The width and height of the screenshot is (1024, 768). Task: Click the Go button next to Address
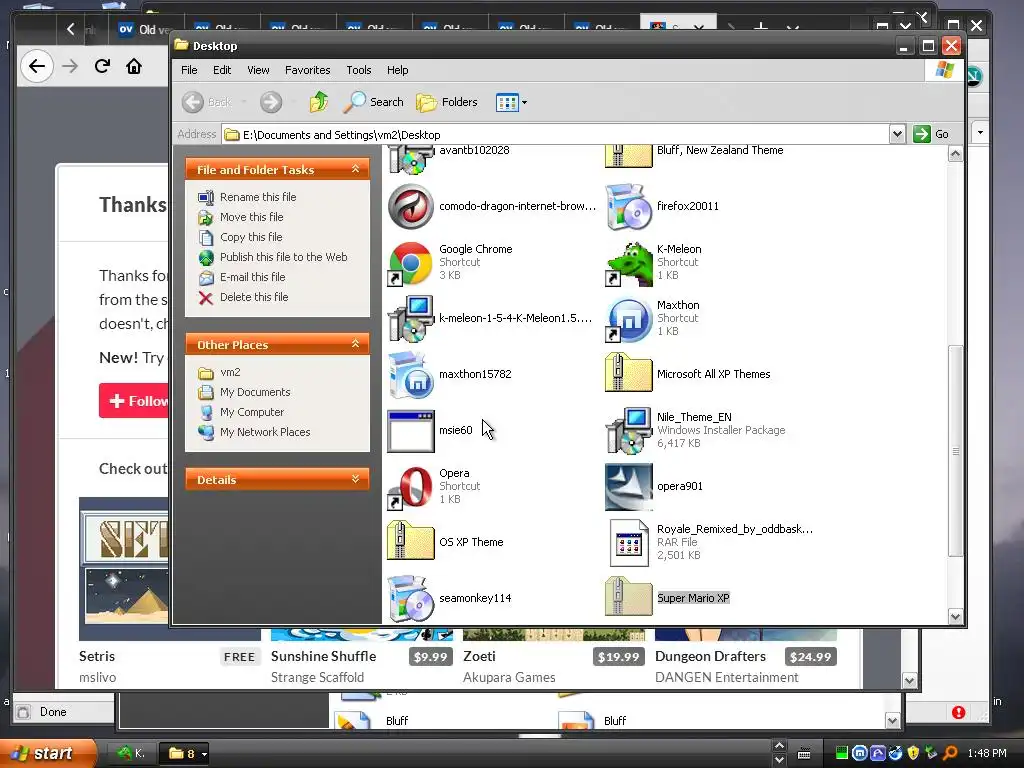point(931,134)
